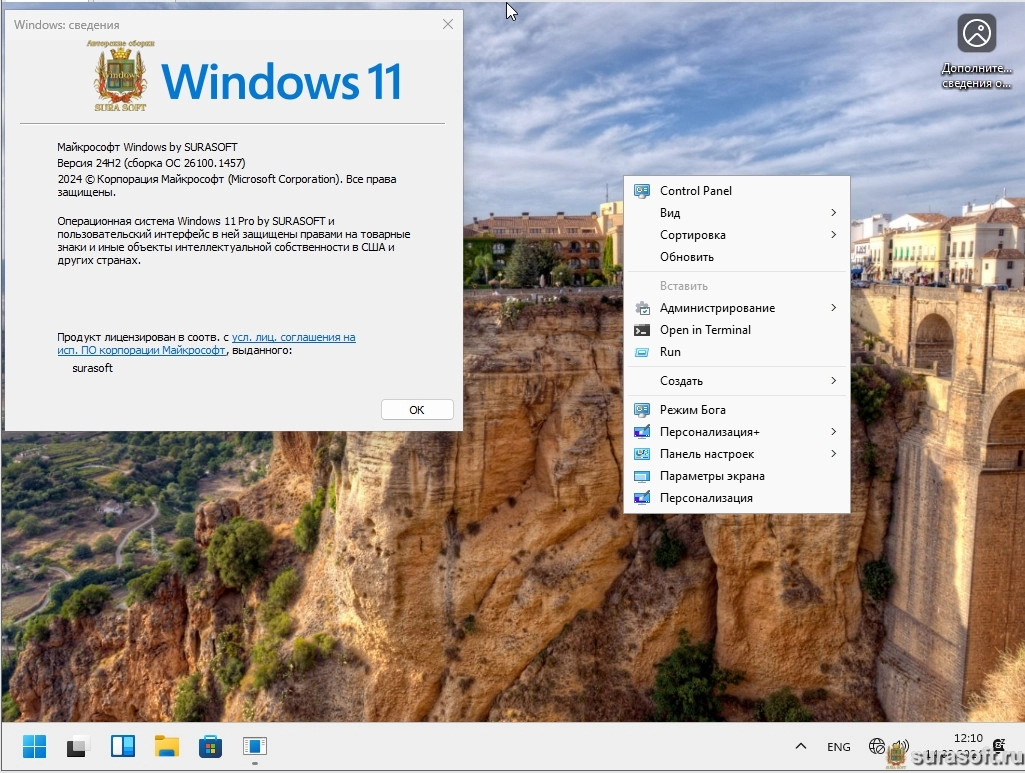The height and width of the screenshot is (773, 1025).
Task: Click the line Майкрософт Windows by SURASOFT
Action: (147, 148)
